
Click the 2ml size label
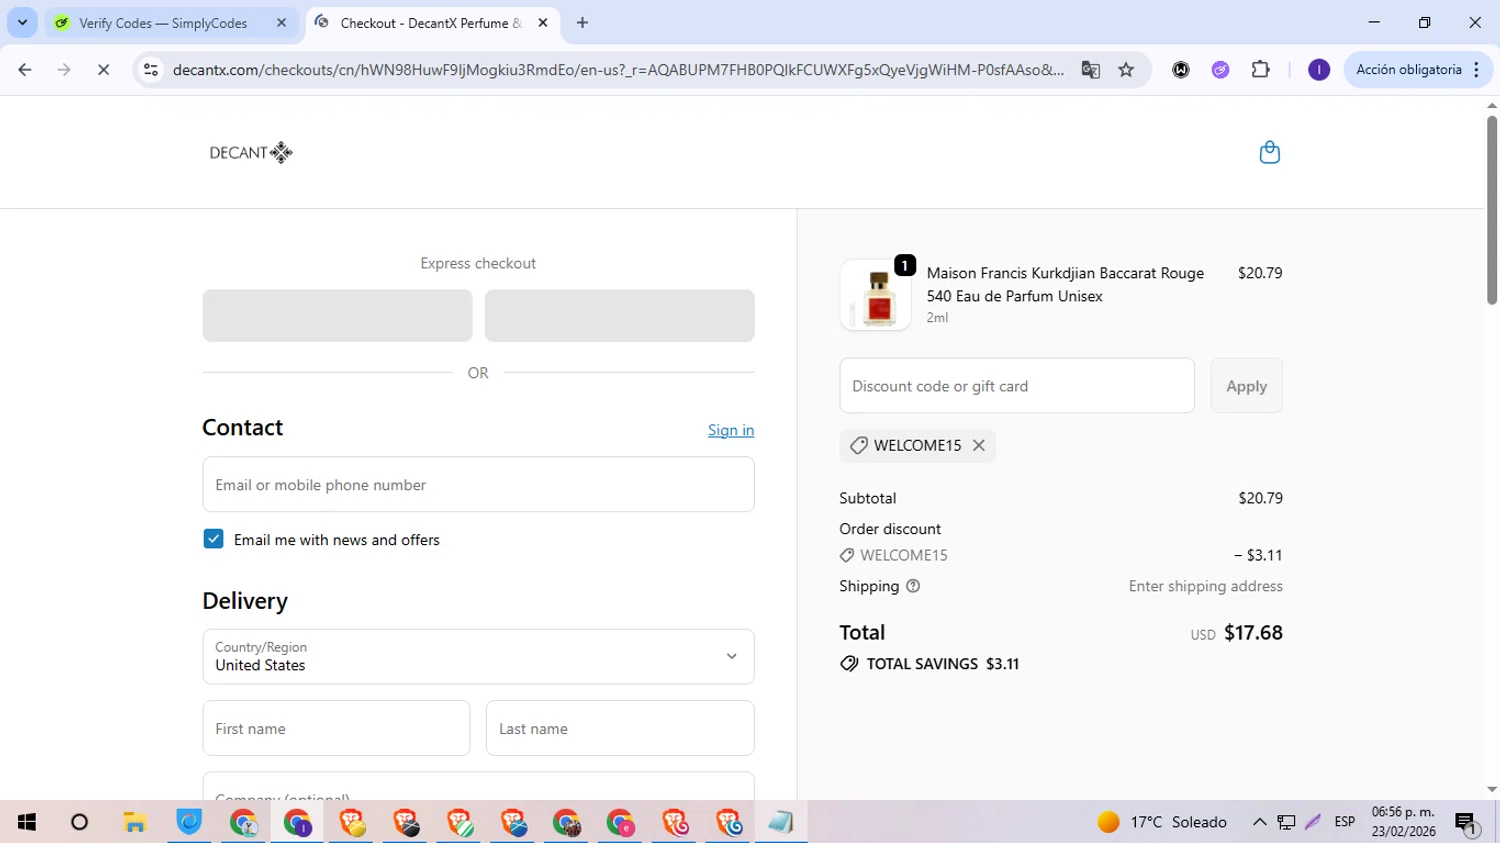[937, 318]
